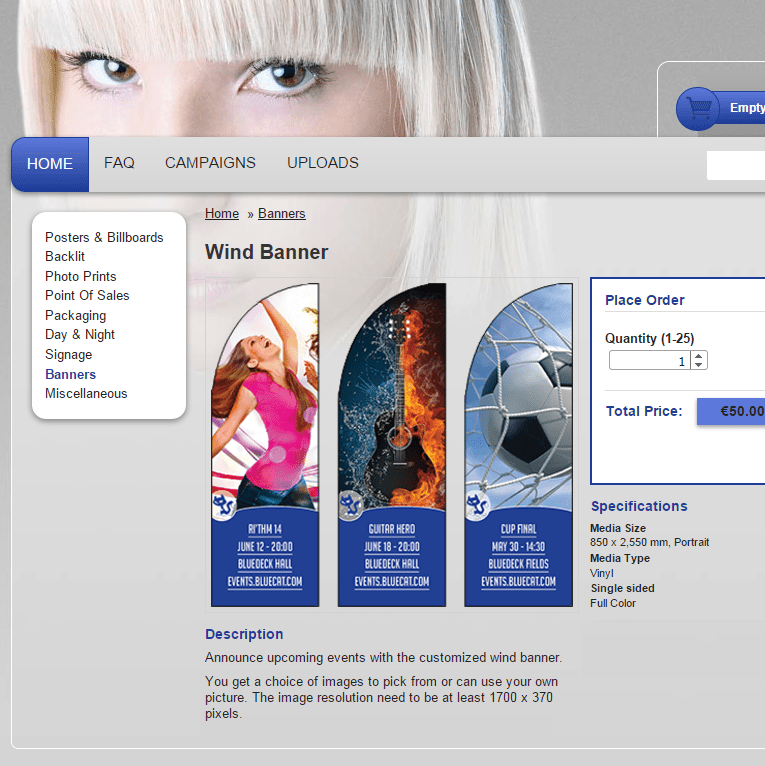Image resolution: width=765 pixels, height=766 pixels.
Task: Select the Signage category
Action: [68, 355]
